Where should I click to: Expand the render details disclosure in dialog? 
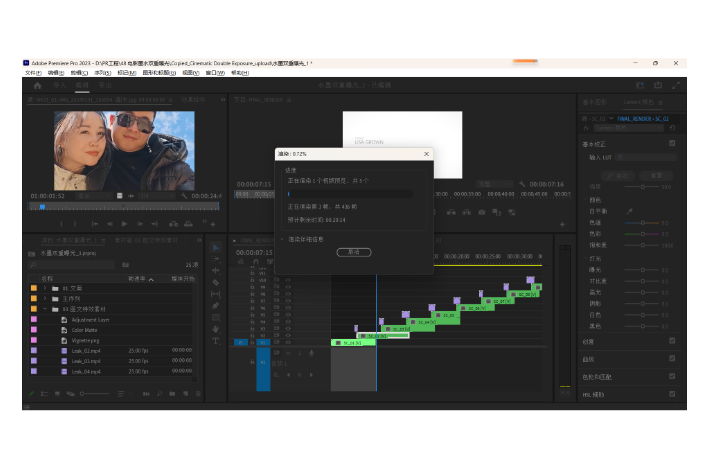coord(283,239)
